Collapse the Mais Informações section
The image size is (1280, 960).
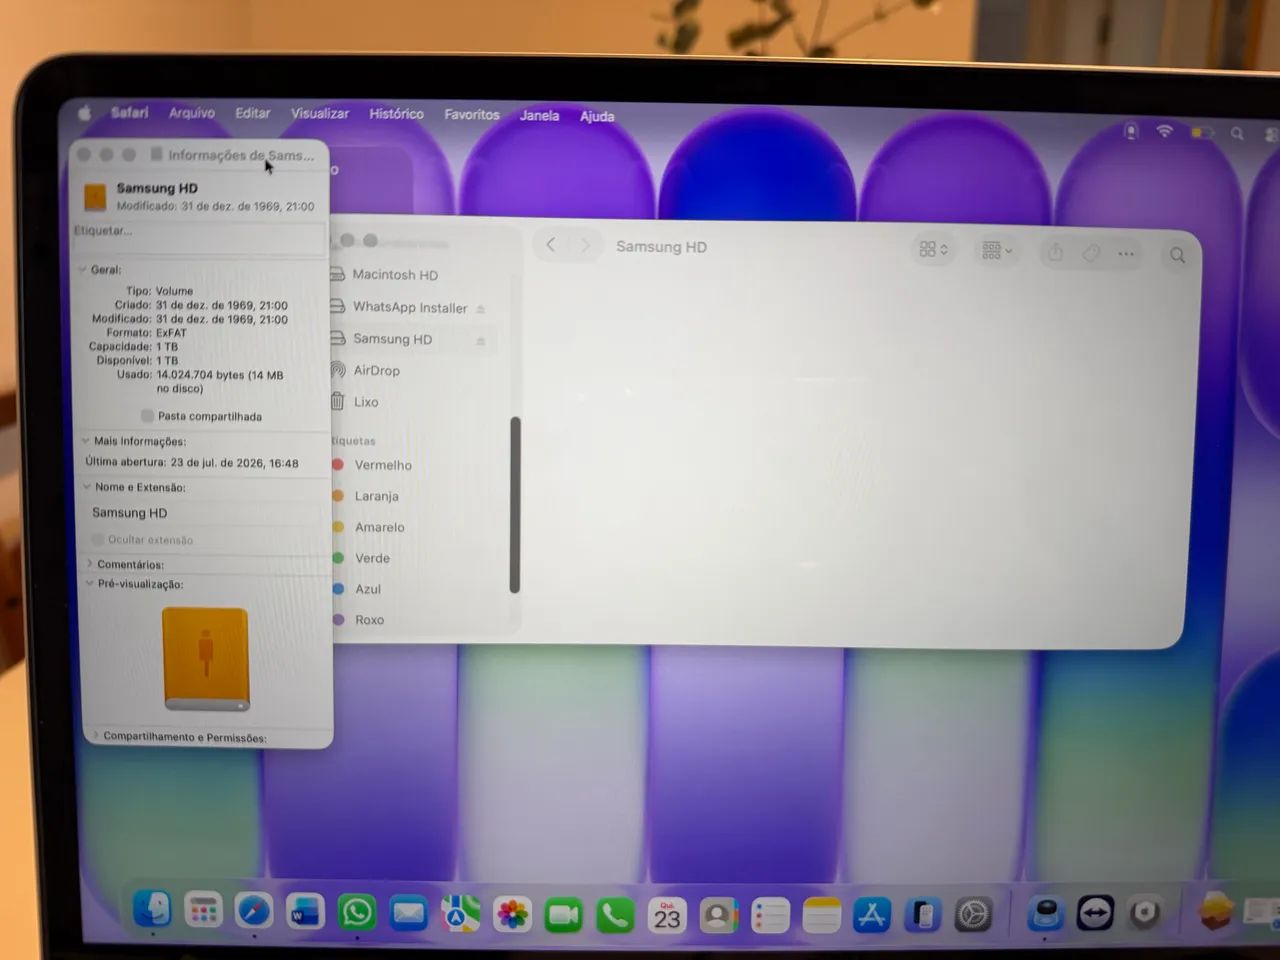[85, 441]
